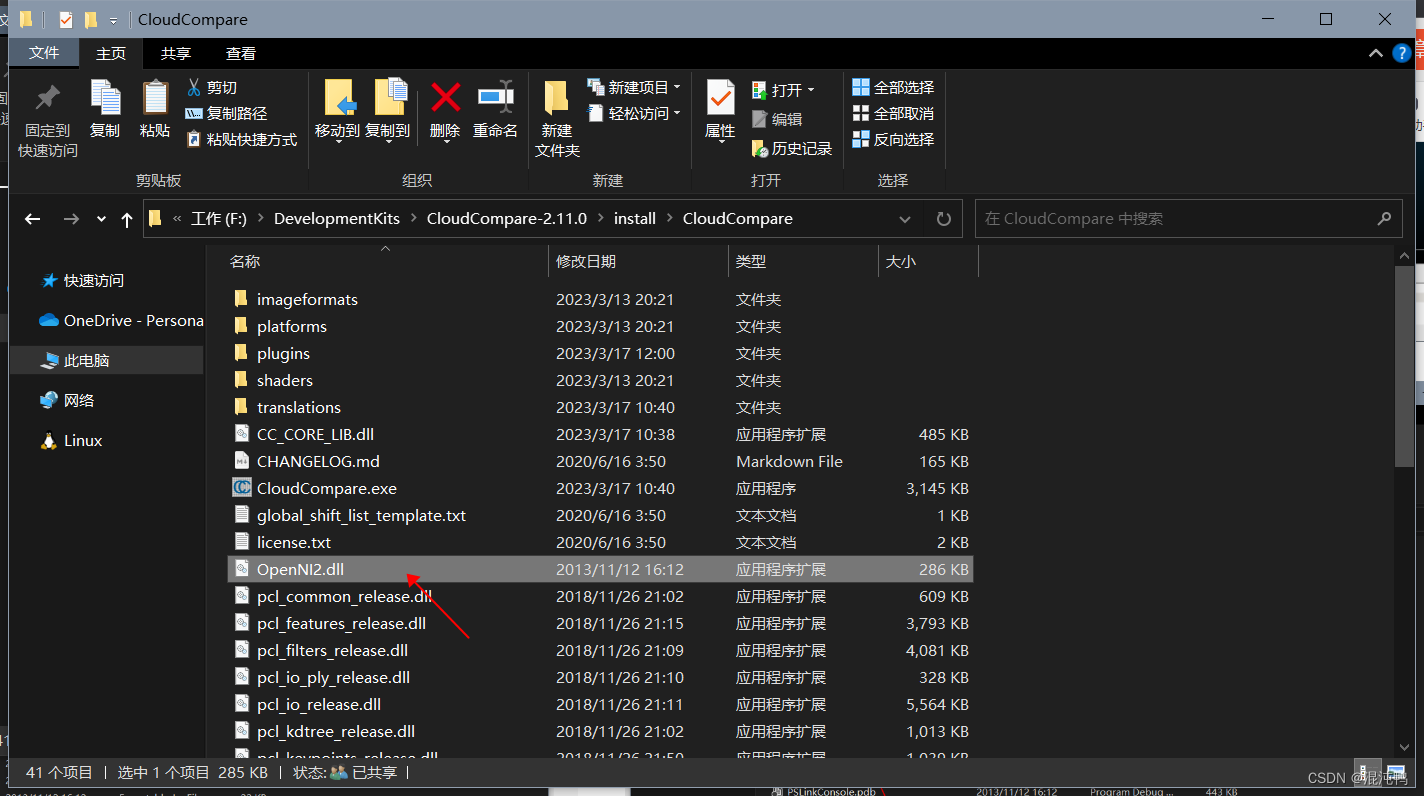This screenshot has width=1424, height=796.
Task: Switch to the Home (主页) tab
Action: coord(111,53)
